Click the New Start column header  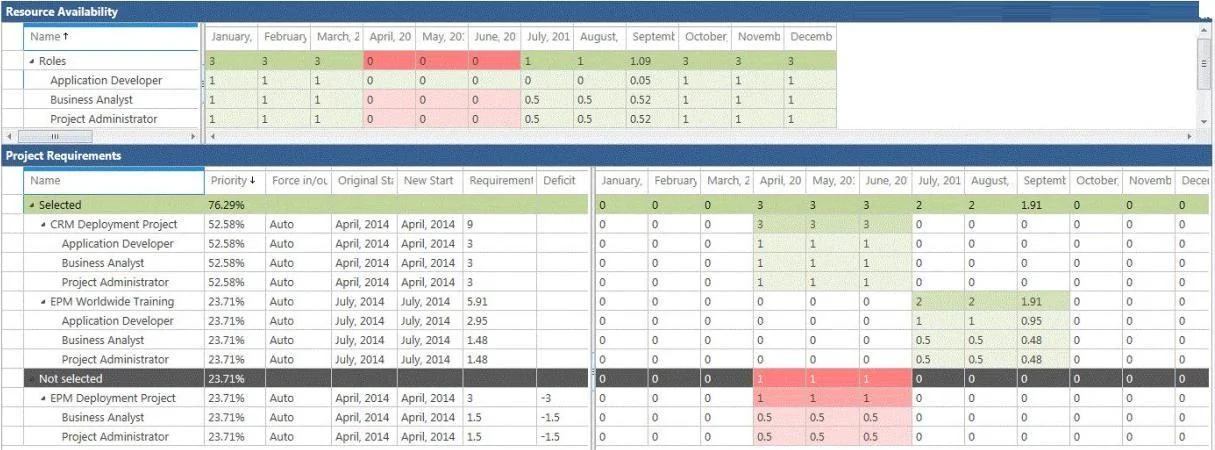(x=430, y=181)
